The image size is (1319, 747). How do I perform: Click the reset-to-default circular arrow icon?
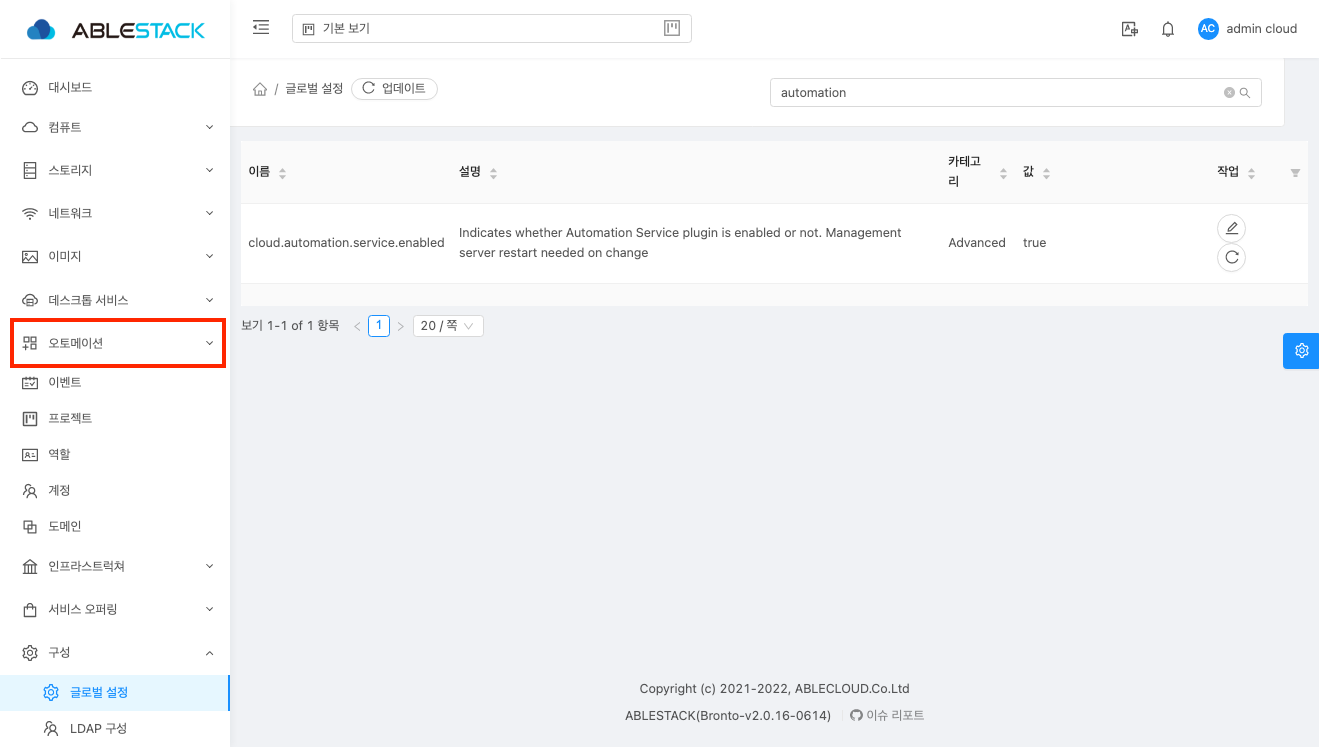1231,258
